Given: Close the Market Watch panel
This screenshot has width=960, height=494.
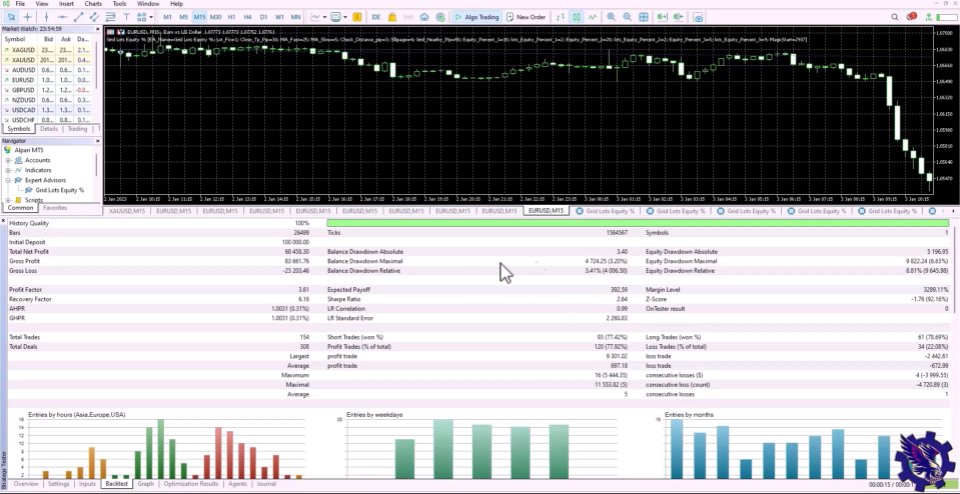Looking at the screenshot, I should (x=97, y=29).
